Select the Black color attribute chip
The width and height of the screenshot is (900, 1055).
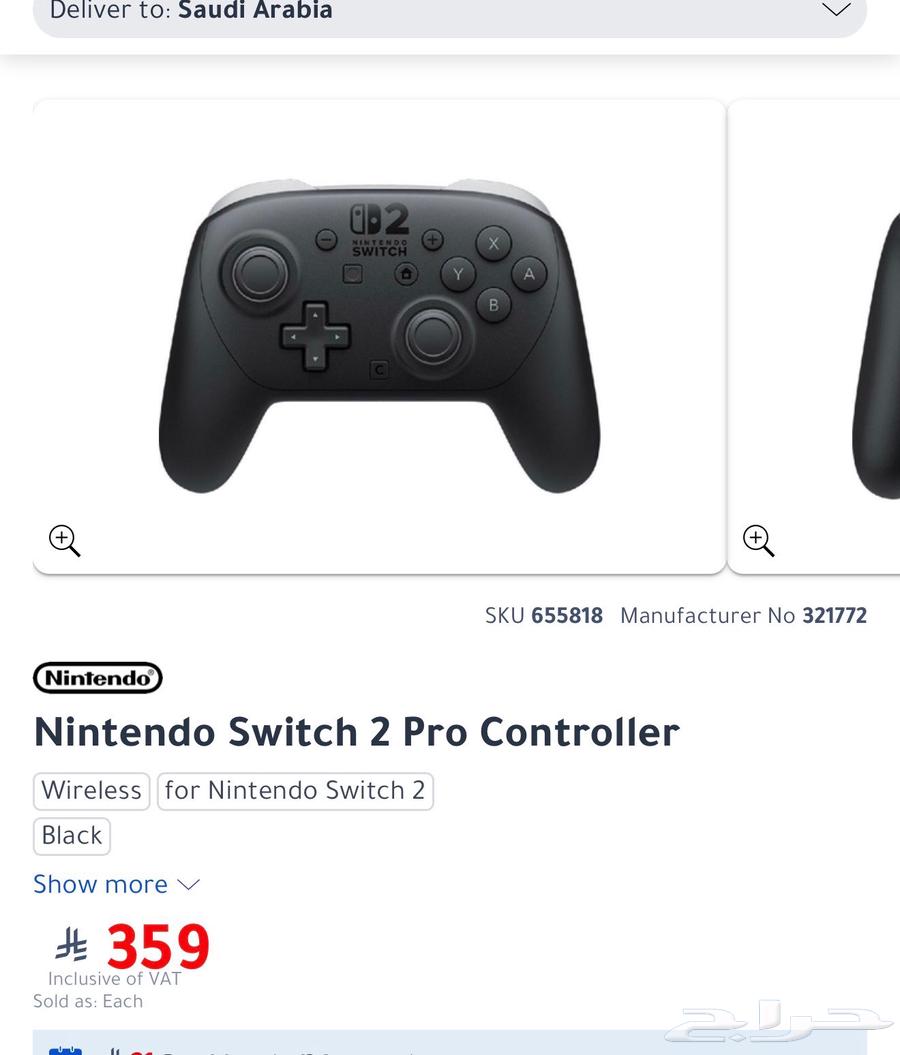pyautogui.click(x=71, y=835)
